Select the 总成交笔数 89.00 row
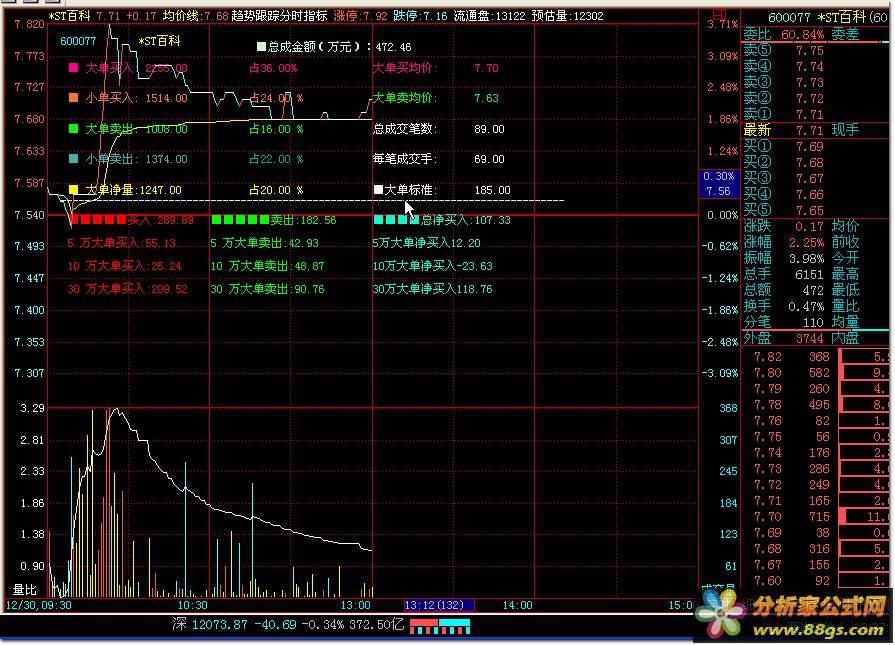Viewport: 895px width, 645px height. (x=438, y=128)
